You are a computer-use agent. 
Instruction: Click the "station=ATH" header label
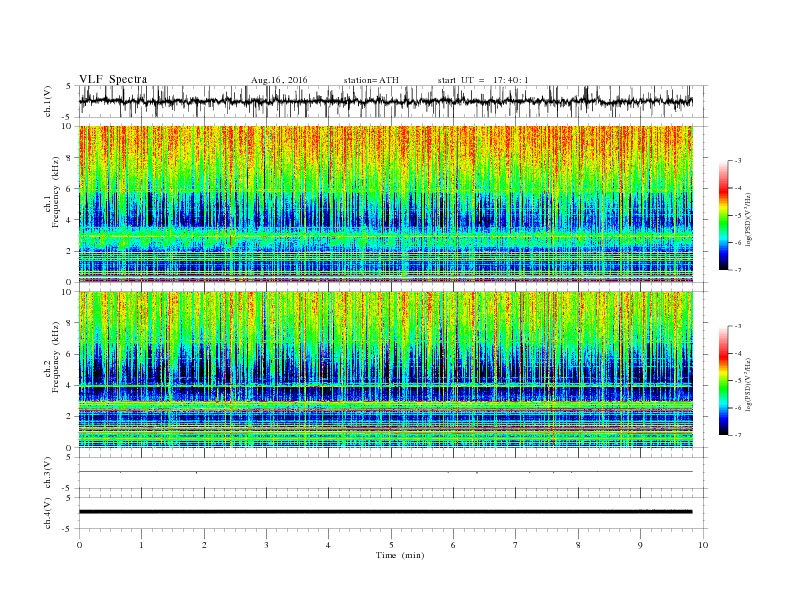click(371, 80)
